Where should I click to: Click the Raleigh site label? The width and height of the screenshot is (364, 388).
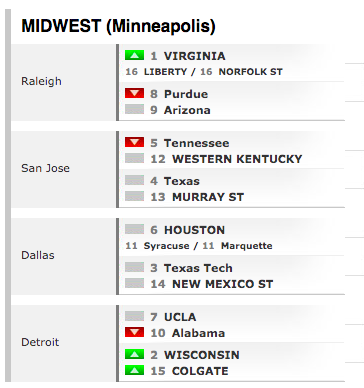coord(41,81)
